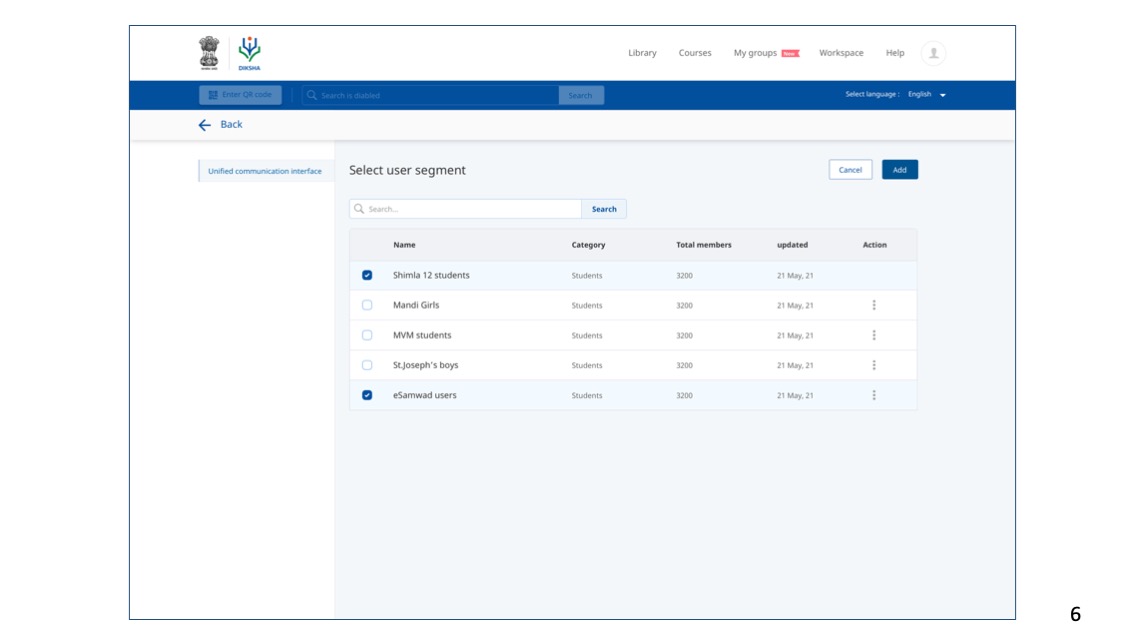Open the action menu for MVM students
The image size is (1145, 644).
click(x=874, y=335)
